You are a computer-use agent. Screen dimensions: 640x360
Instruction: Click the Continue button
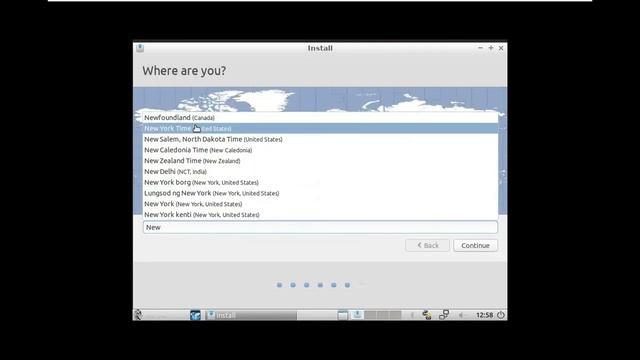(x=476, y=245)
